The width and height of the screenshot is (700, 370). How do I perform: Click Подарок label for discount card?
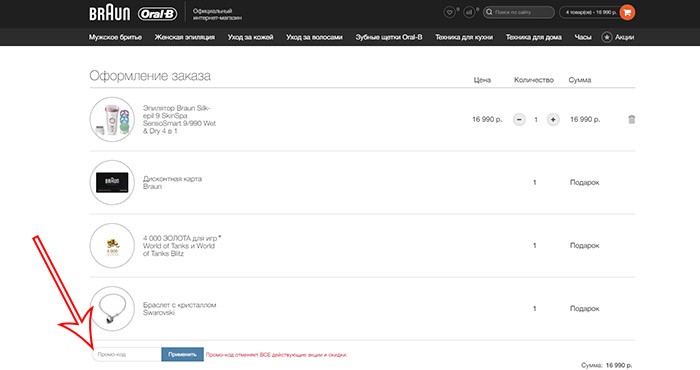[x=584, y=183]
